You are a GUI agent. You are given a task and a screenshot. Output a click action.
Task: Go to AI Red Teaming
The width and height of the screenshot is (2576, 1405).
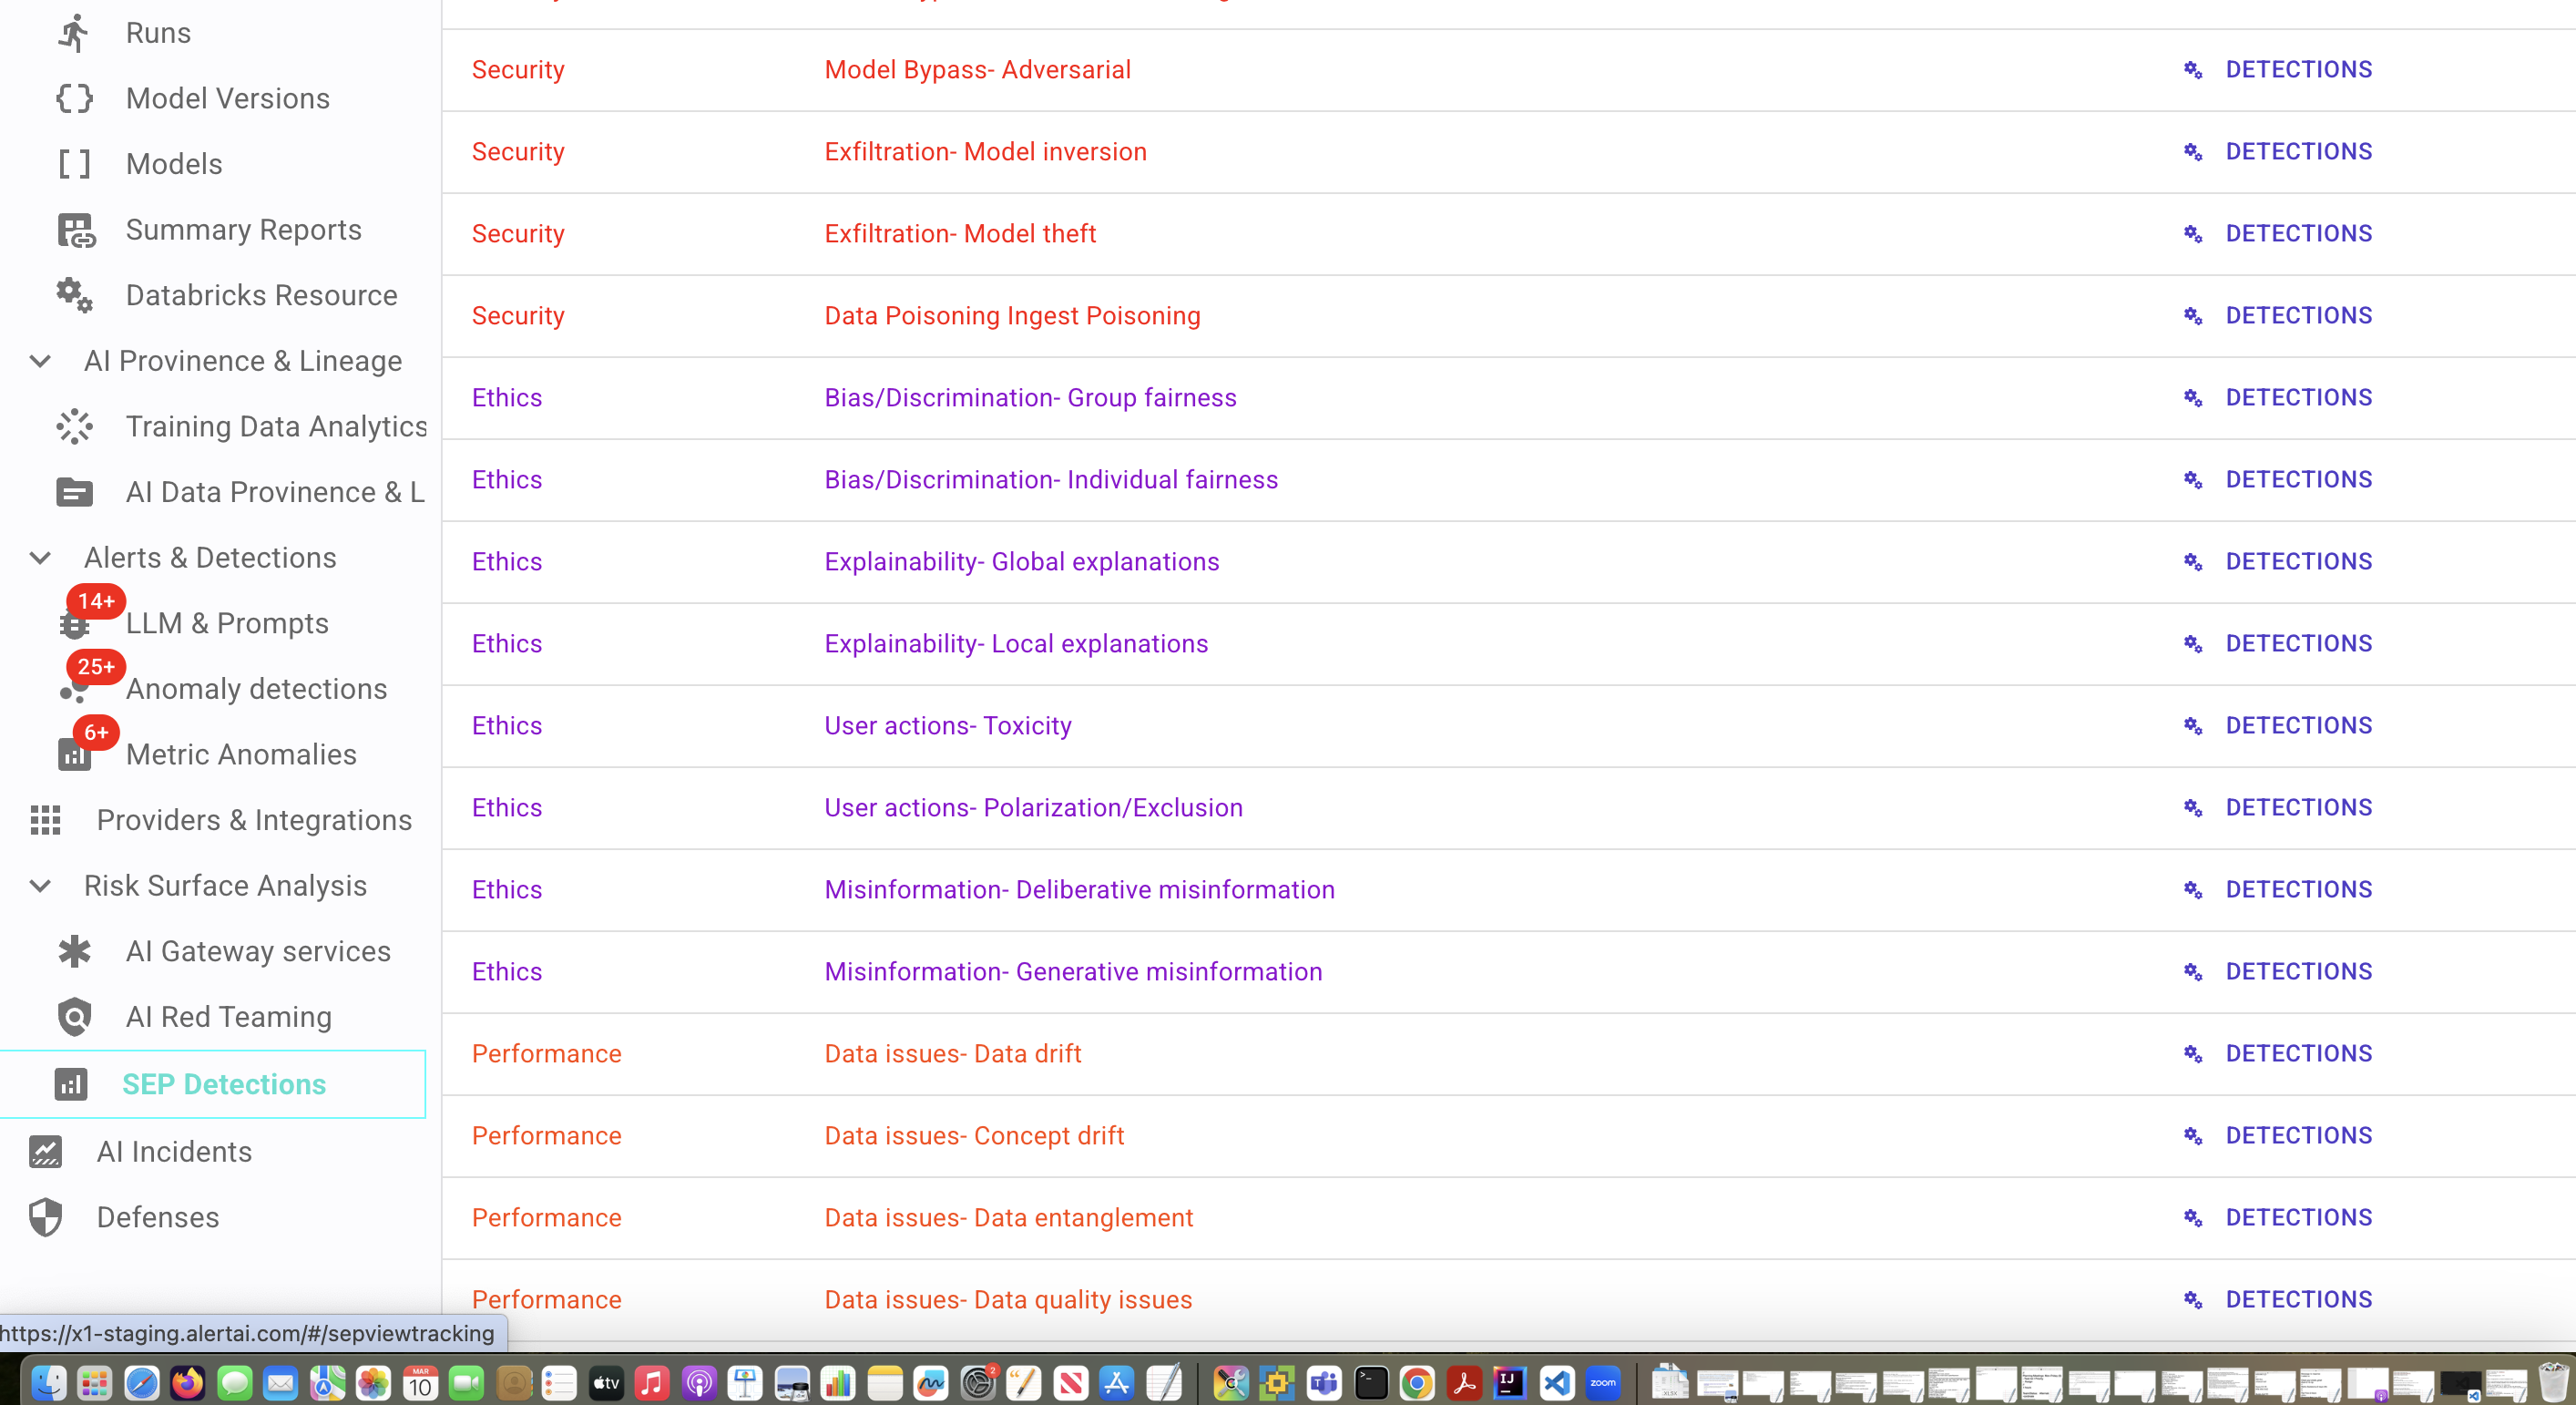[x=228, y=1017]
